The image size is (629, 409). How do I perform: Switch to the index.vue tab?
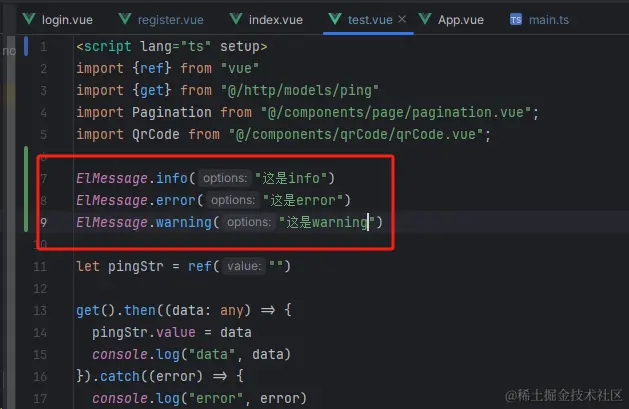pyautogui.click(x=266, y=19)
